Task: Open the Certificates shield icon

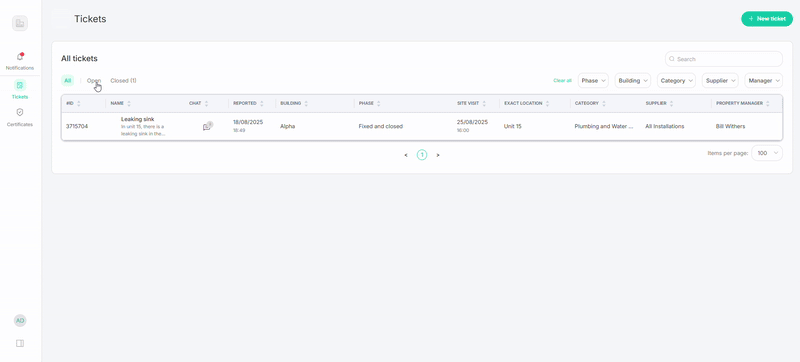Action: (20, 112)
